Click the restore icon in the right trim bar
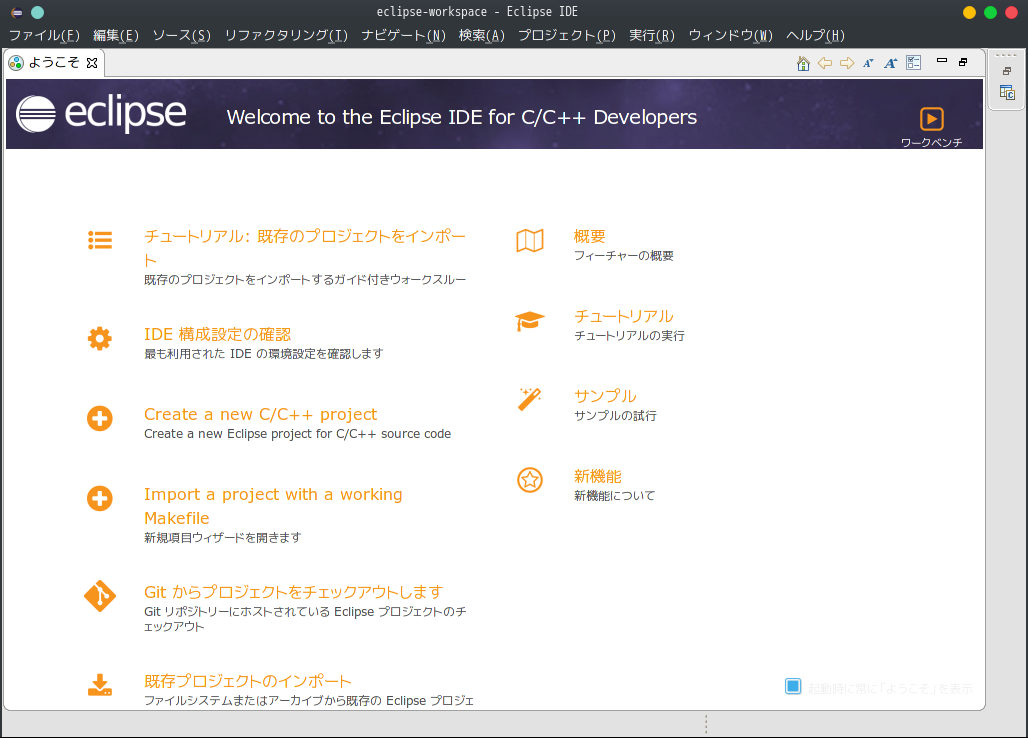The width and height of the screenshot is (1028, 738). click(x=1007, y=71)
